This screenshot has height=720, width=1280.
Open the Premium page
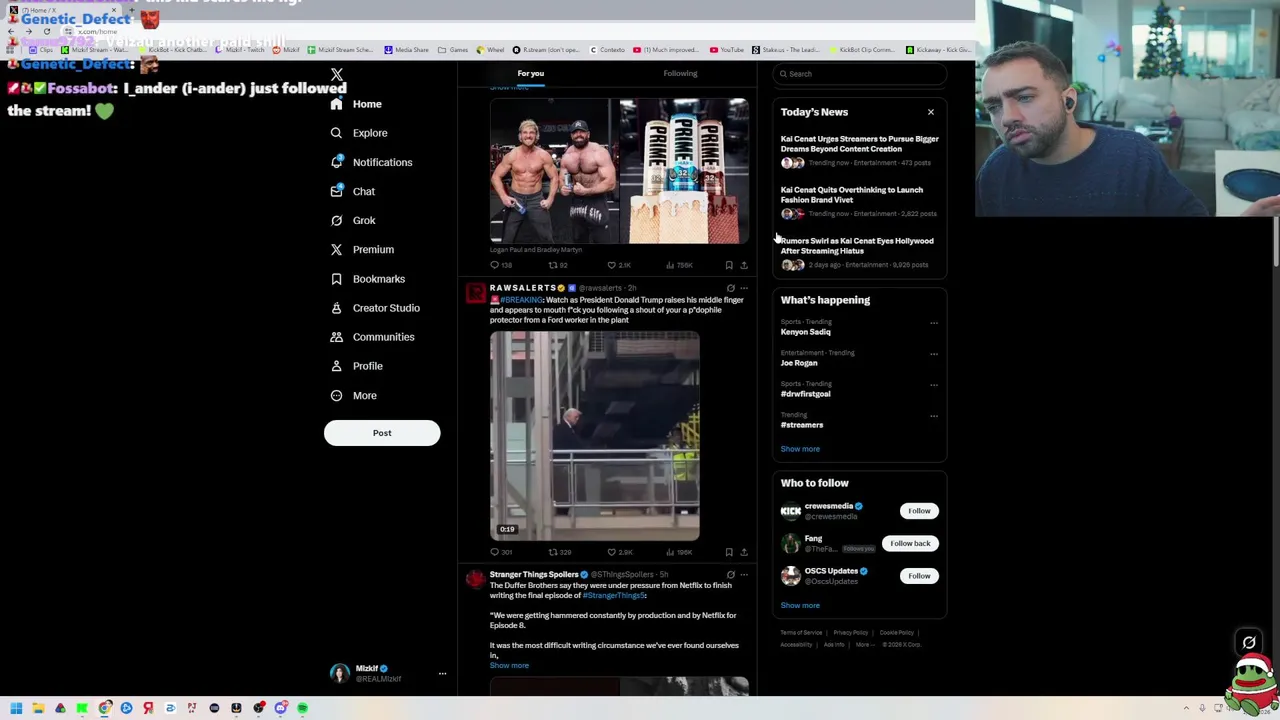click(361, 249)
